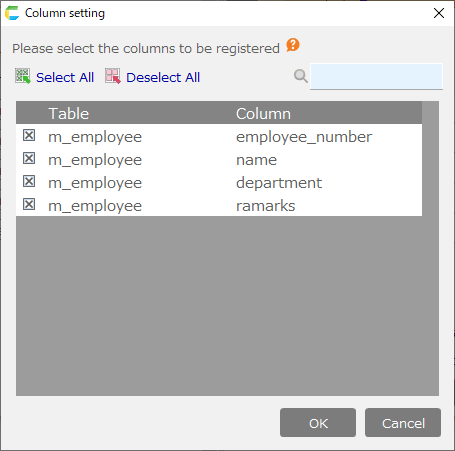
Task: Select the name column cell
Action: [256, 160]
